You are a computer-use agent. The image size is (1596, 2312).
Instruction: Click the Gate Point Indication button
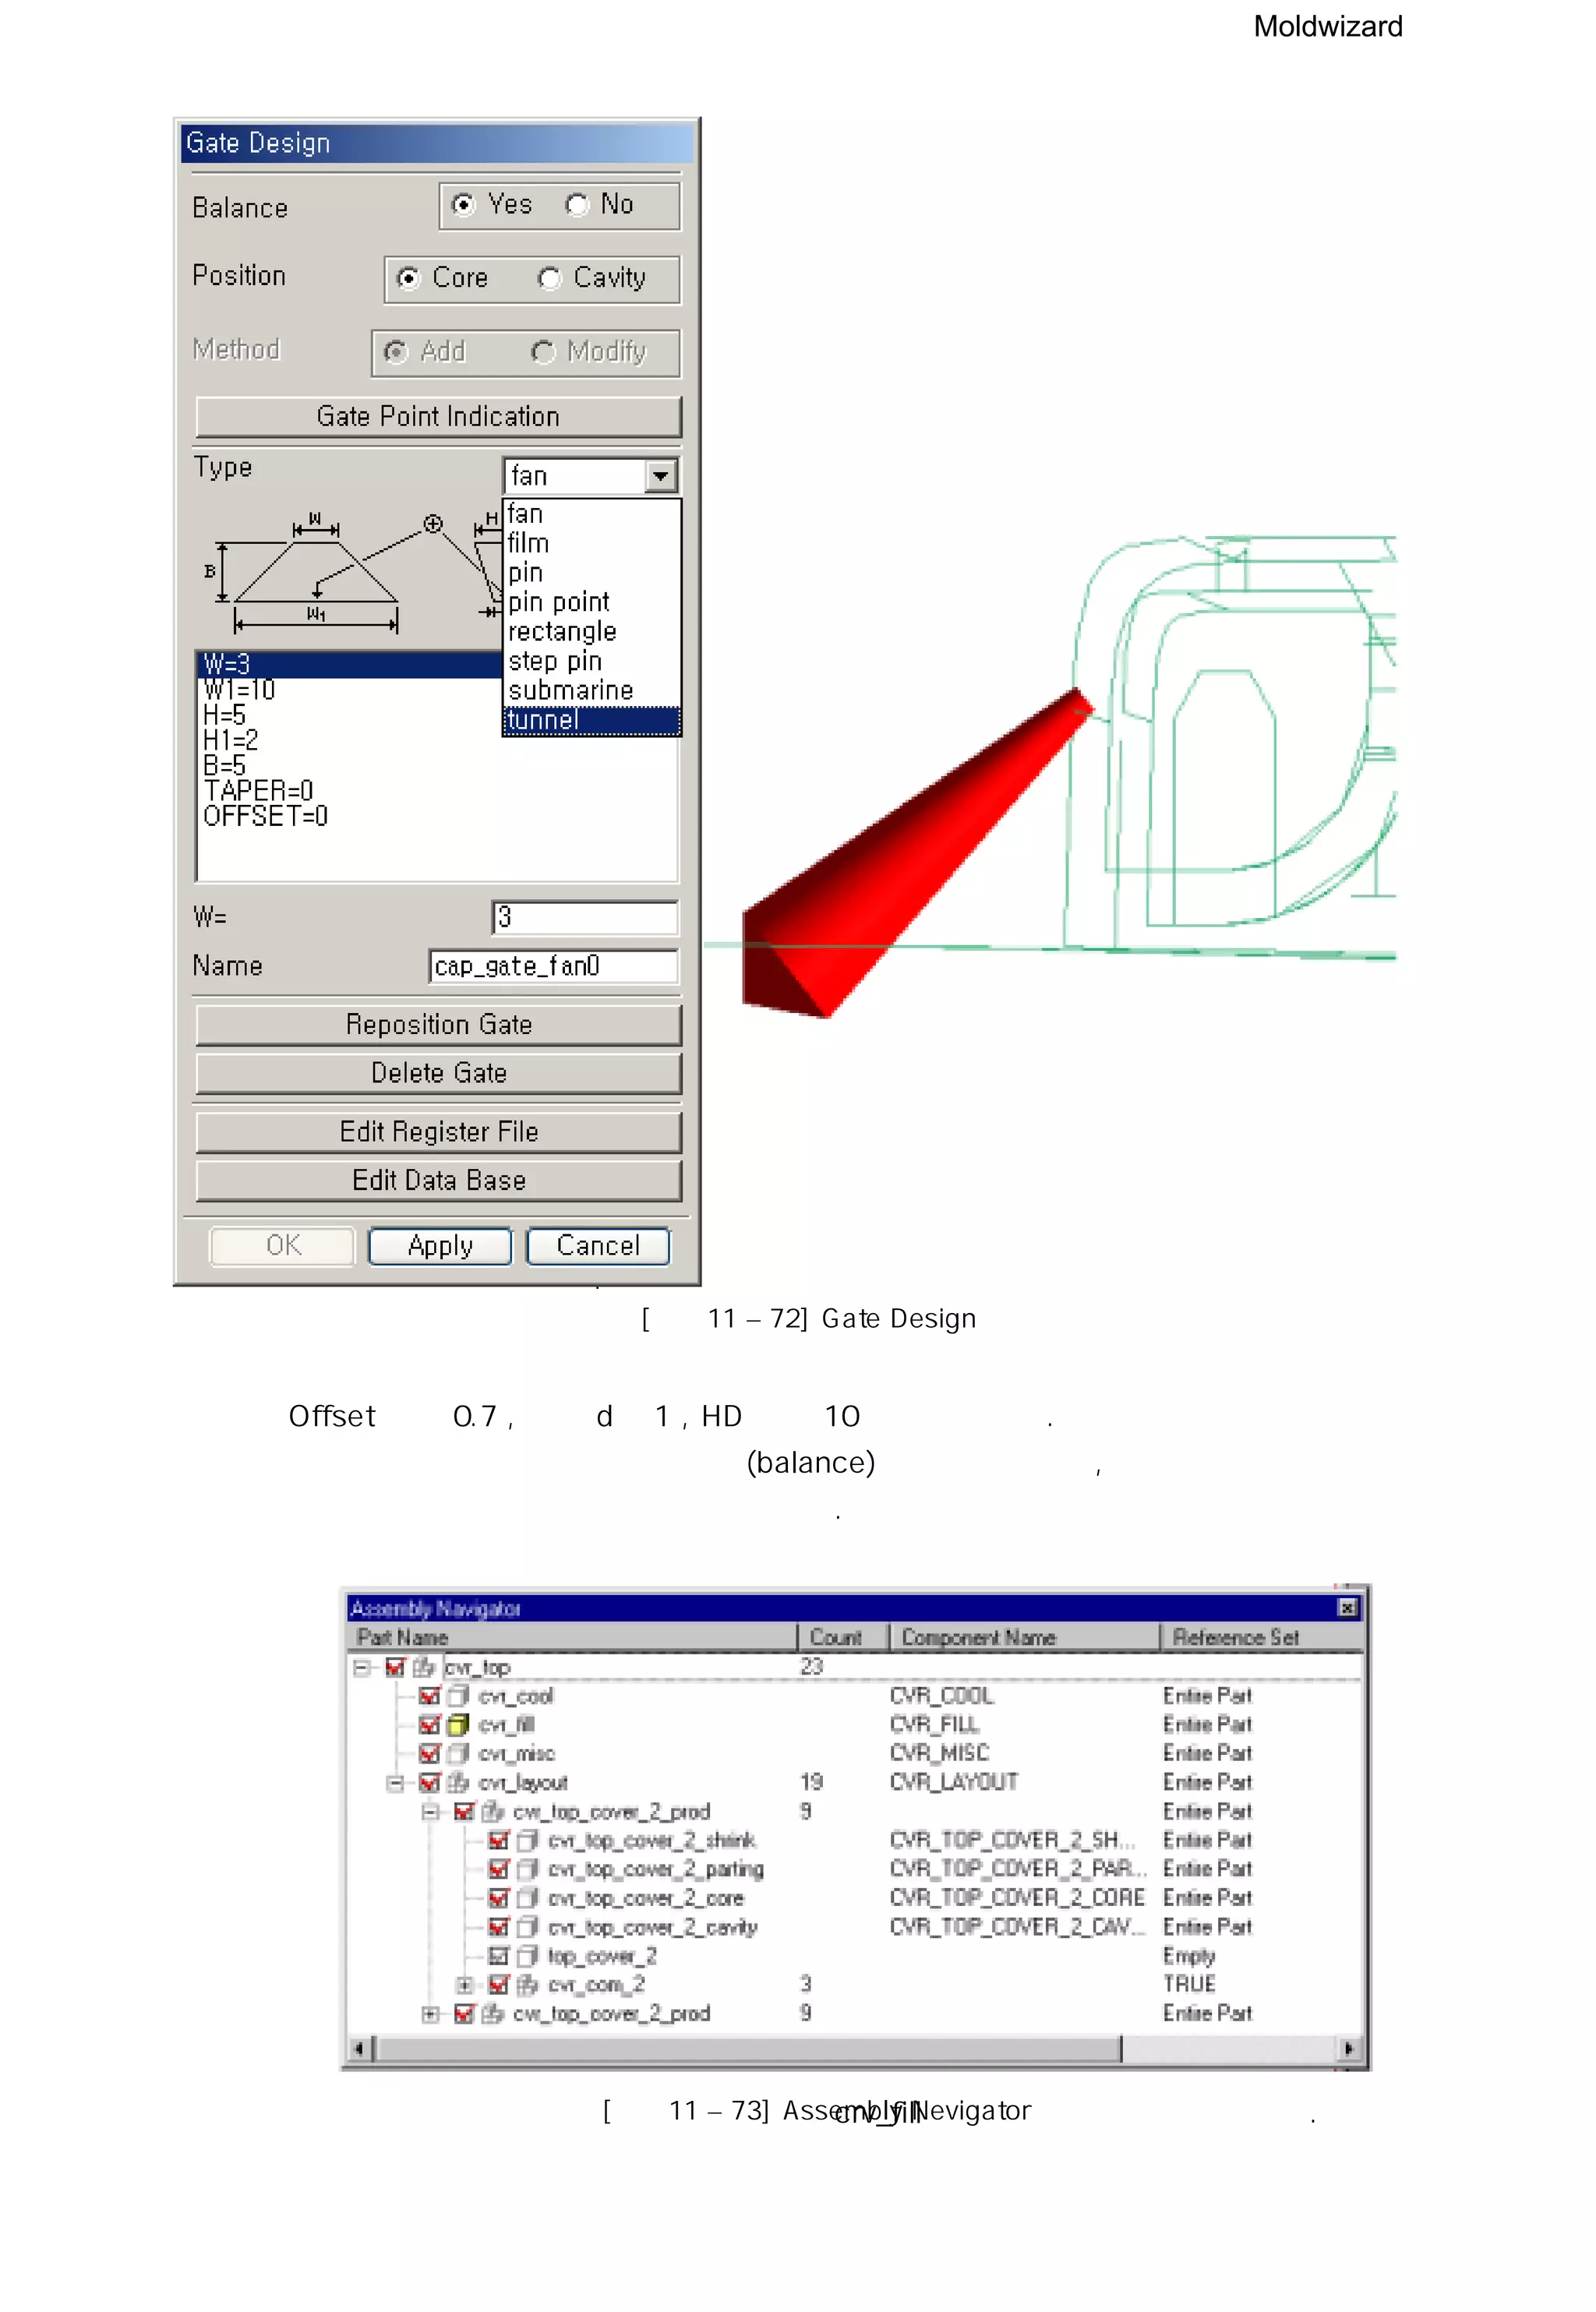click(438, 417)
